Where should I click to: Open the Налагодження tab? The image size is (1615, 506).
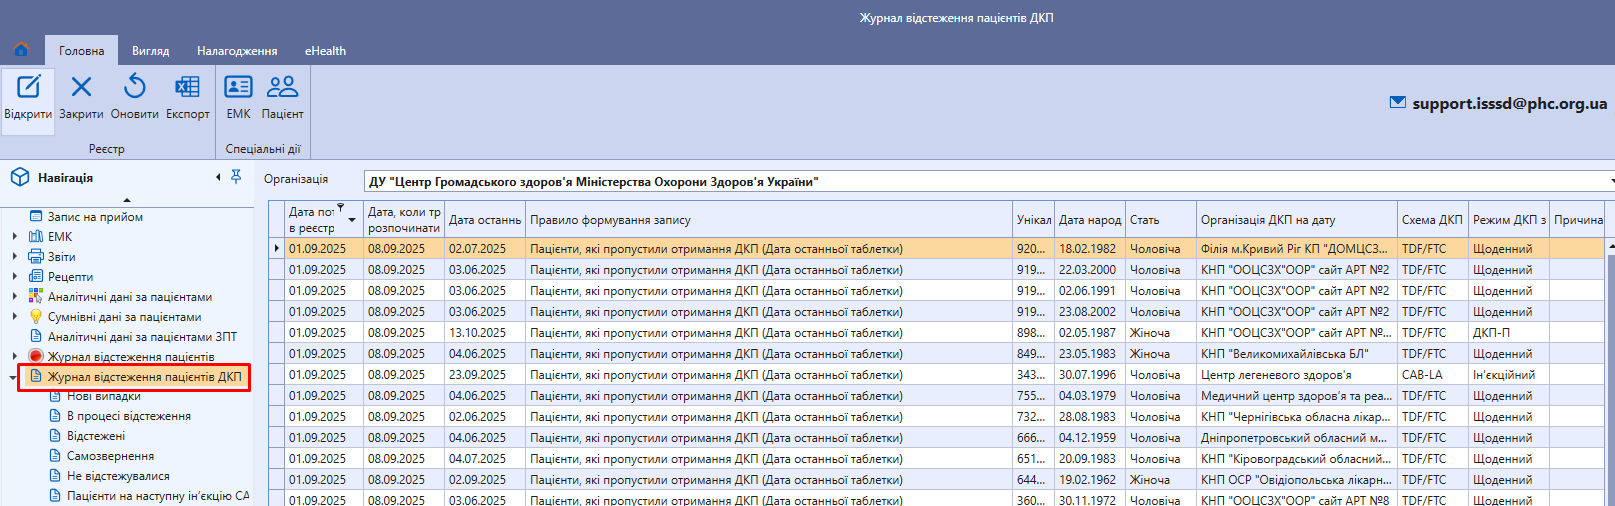pyautogui.click(x=237, y=51)
